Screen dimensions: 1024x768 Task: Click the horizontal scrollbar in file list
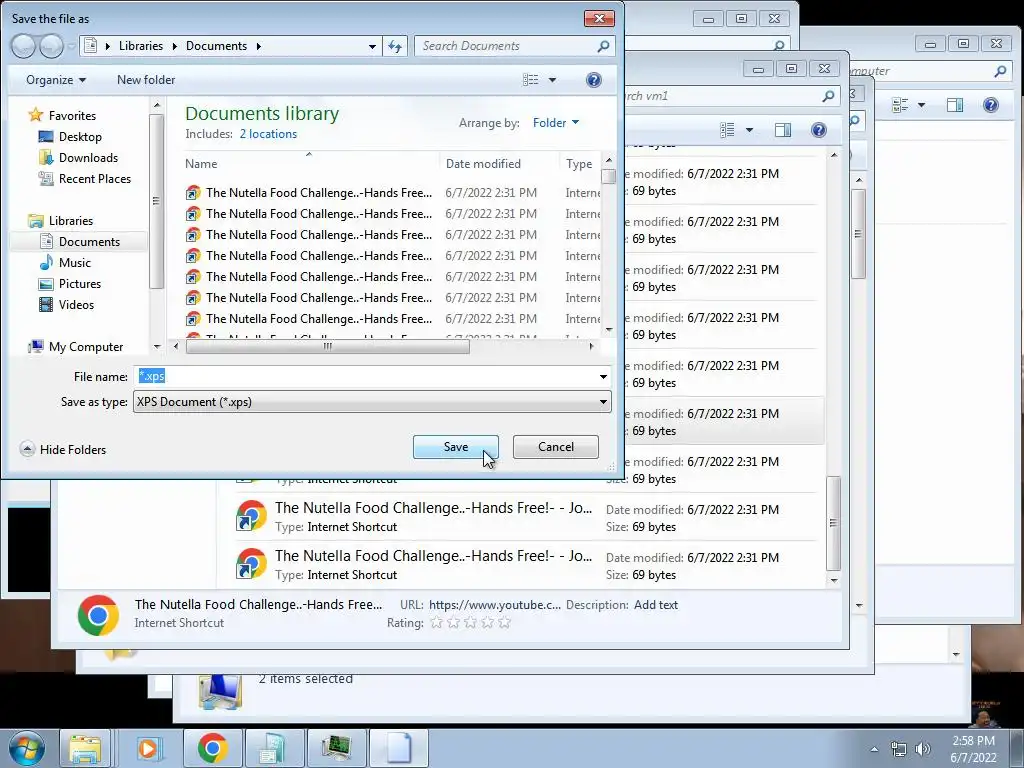327,347
